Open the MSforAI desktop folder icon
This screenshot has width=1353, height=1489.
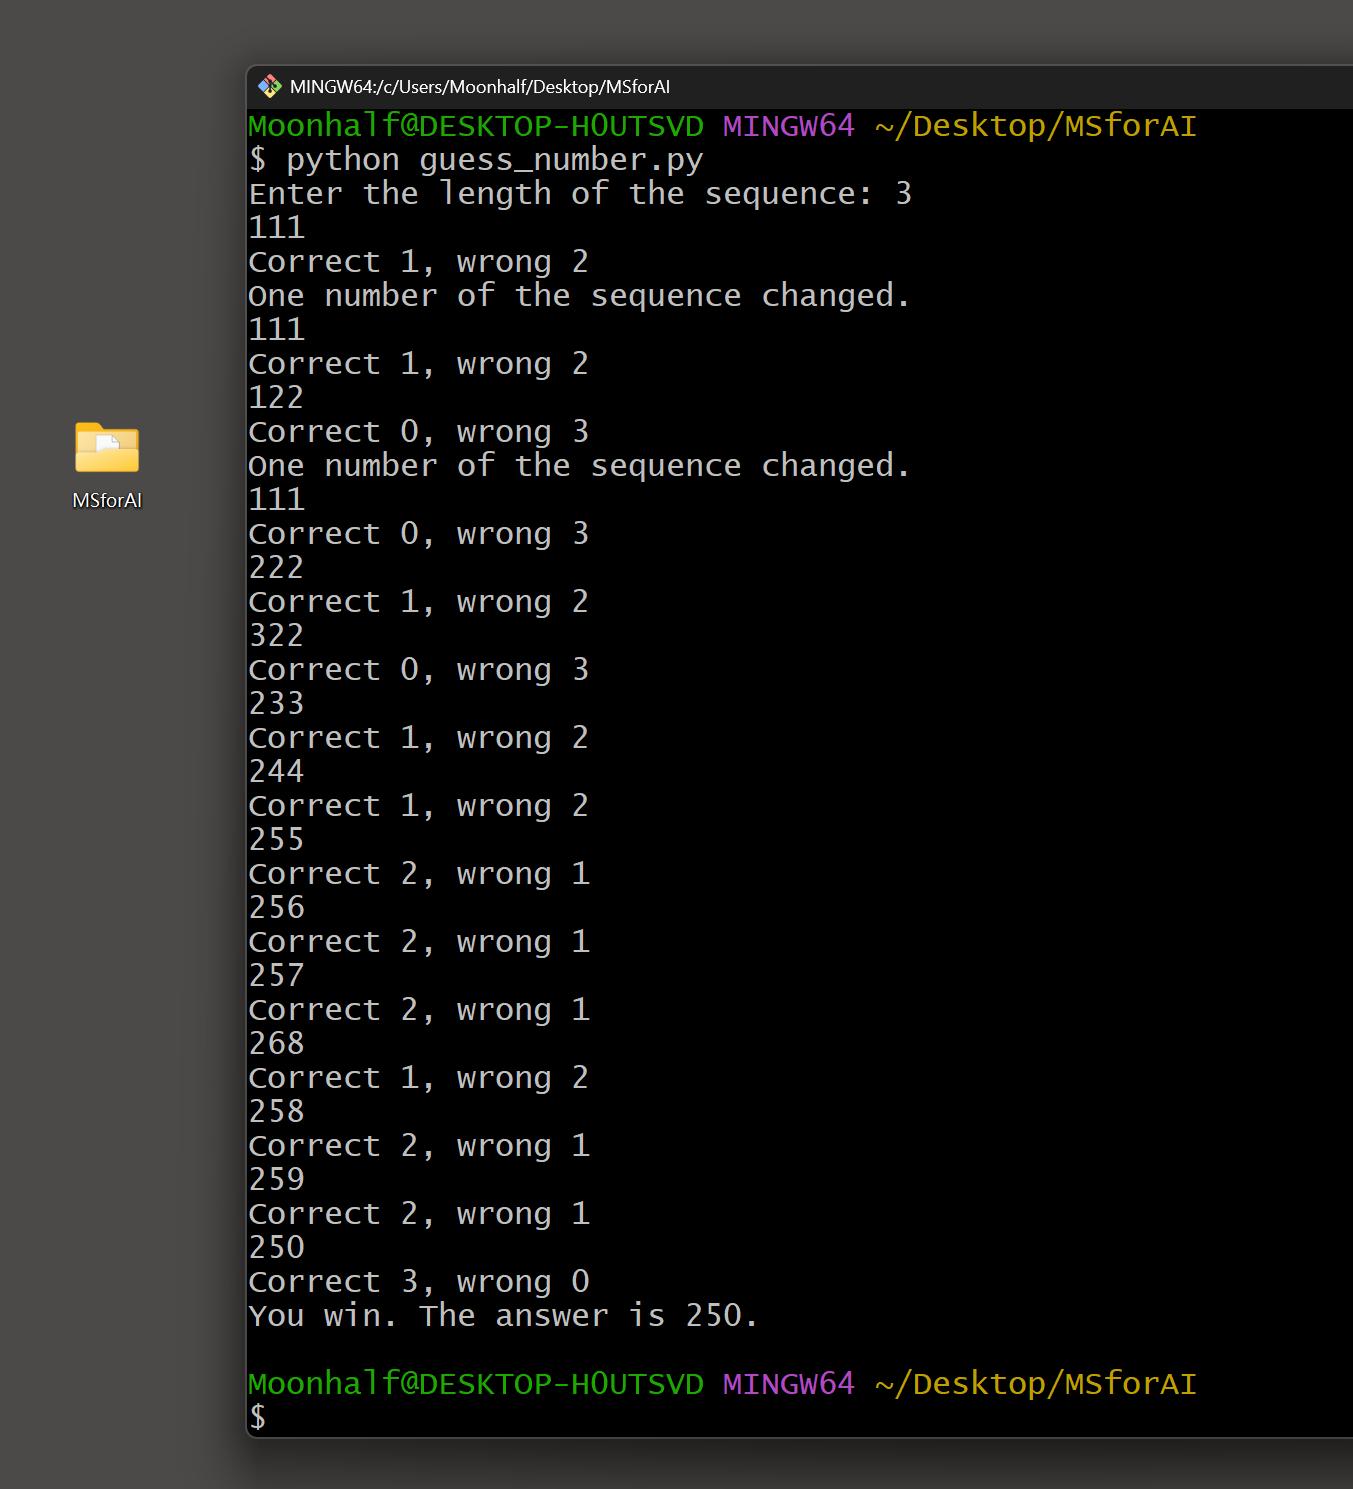tap(107, 447)
